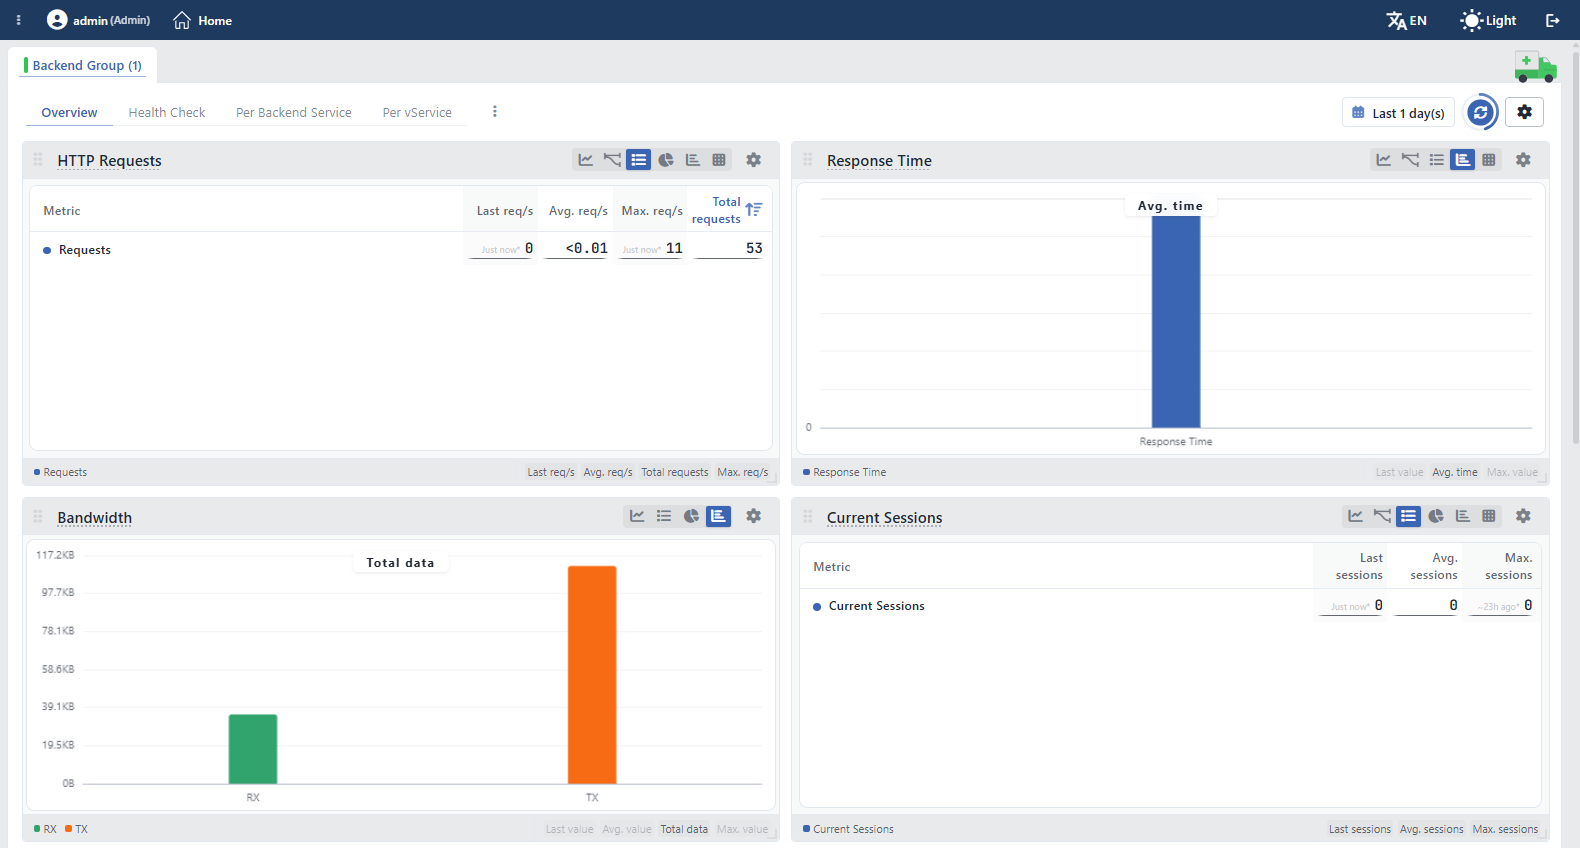Open the three-dot menu in top-left corner

point(19,20)
